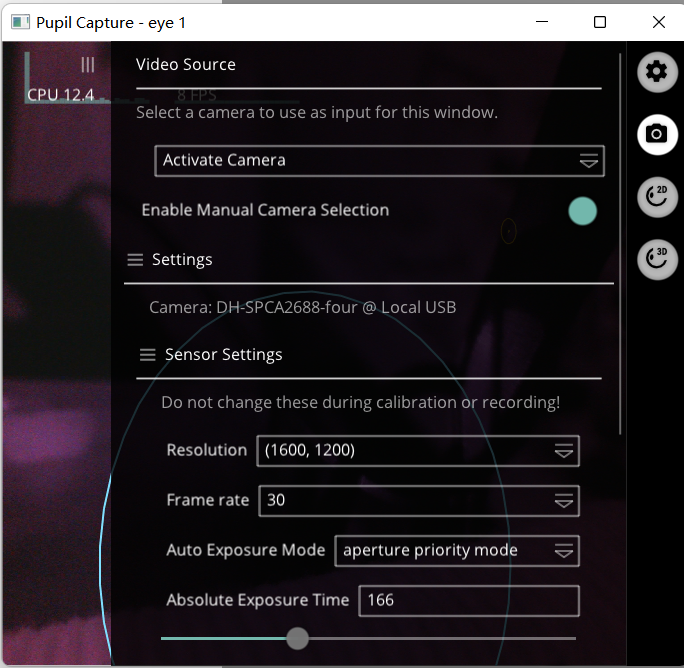Close the Pupil Capture eye 1 window
684x668 pixels.
[659, 22]
